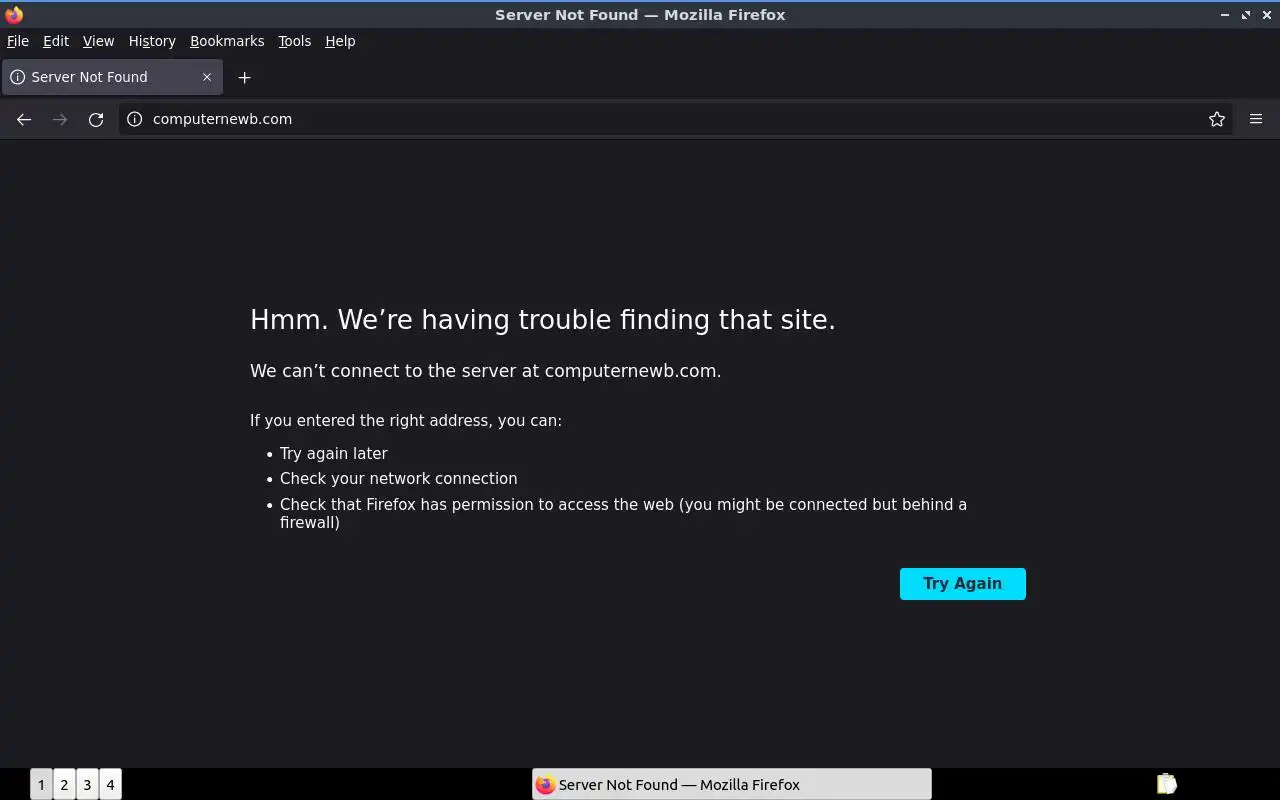This screenshot has width=1280, height=800.
Task: Click the Try Again button
Action: pyautogui.click(x=963, y=584)
